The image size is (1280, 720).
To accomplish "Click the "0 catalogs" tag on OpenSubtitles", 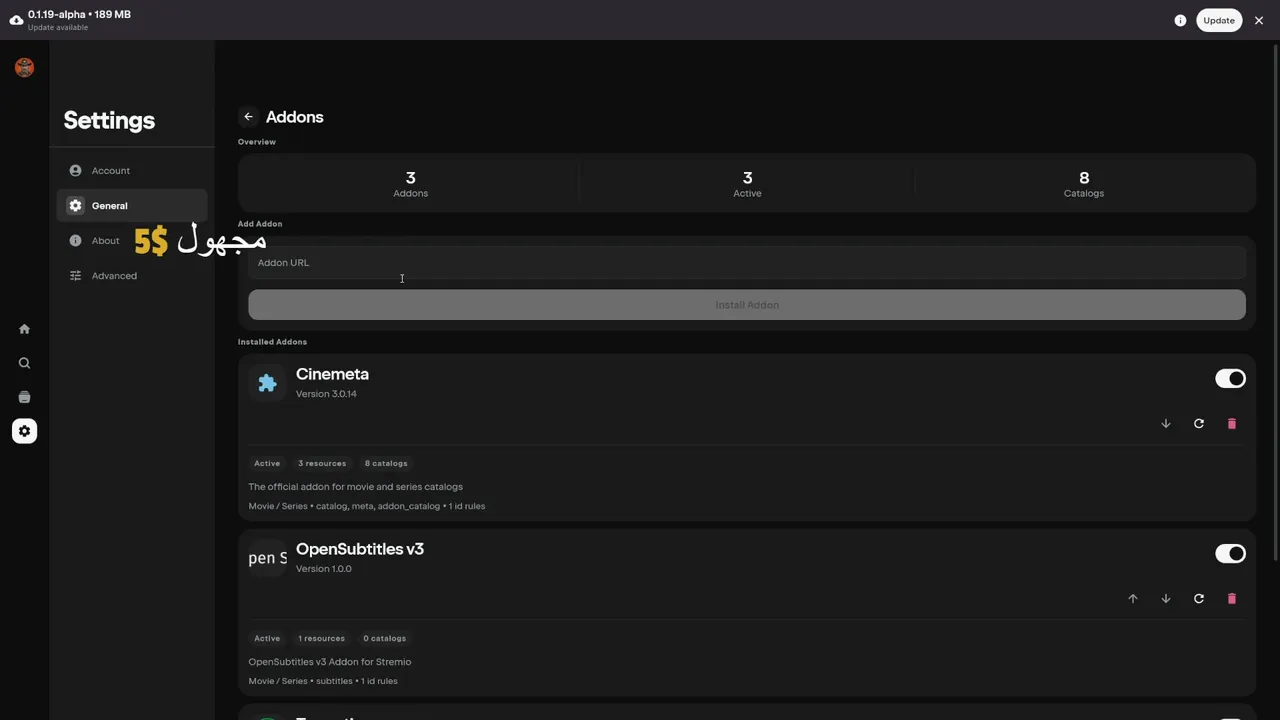I will (385, 639).
